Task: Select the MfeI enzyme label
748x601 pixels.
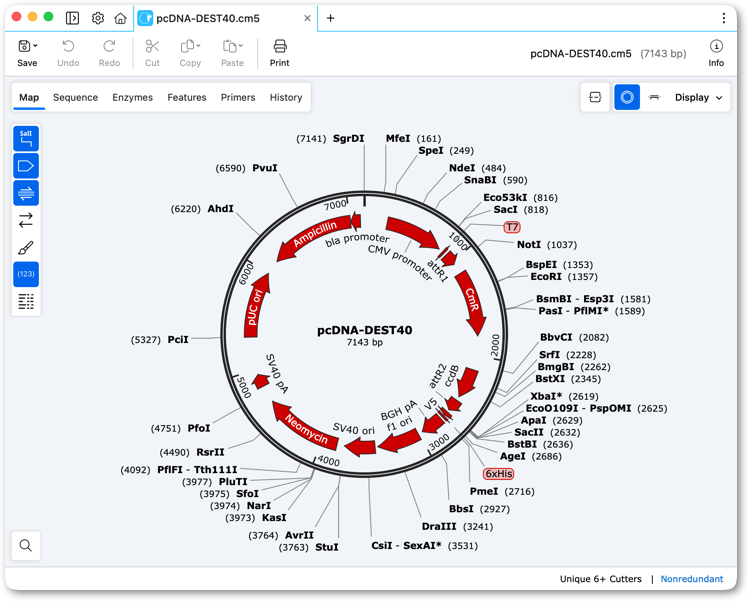Action: click(x=398, y=138)
